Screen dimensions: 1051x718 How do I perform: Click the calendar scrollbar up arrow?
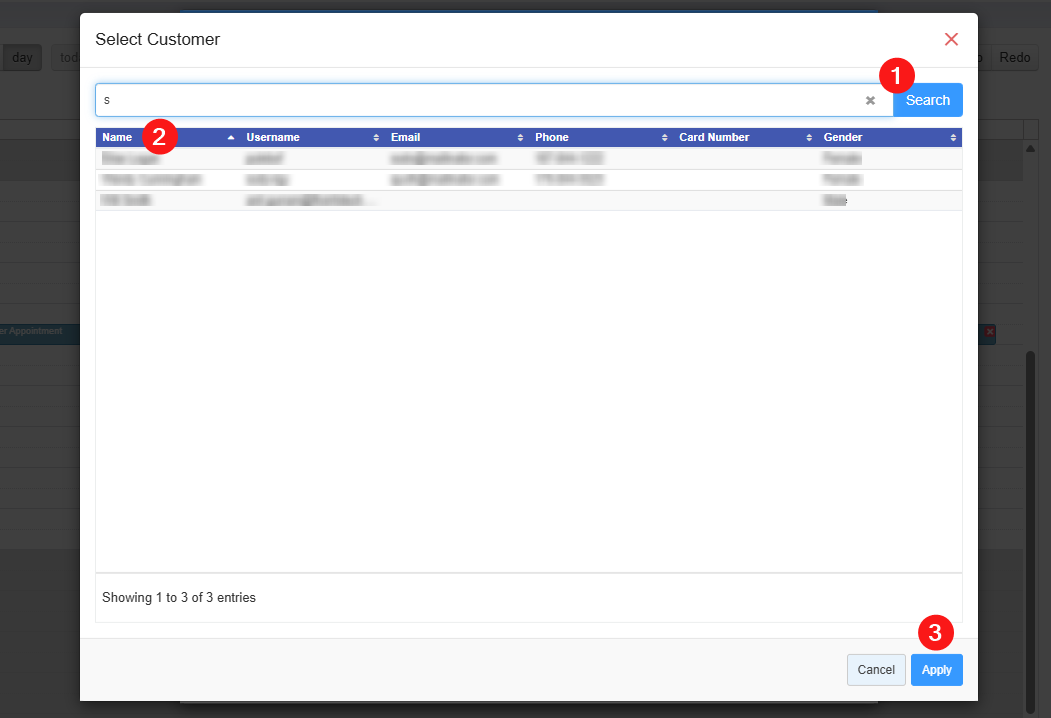pos(1031,149)
